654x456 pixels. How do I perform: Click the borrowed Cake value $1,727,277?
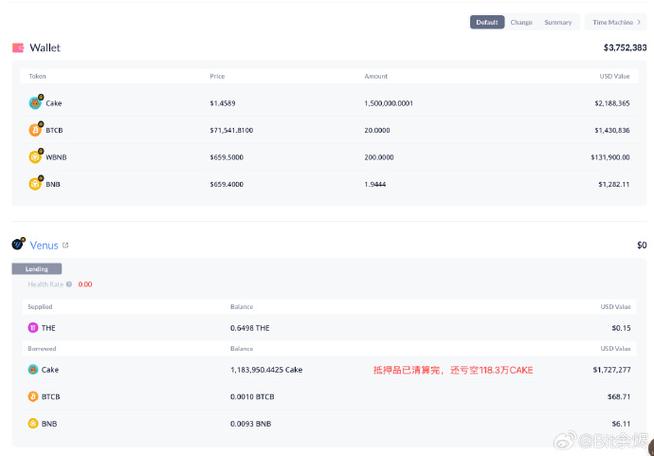(612, 370)
